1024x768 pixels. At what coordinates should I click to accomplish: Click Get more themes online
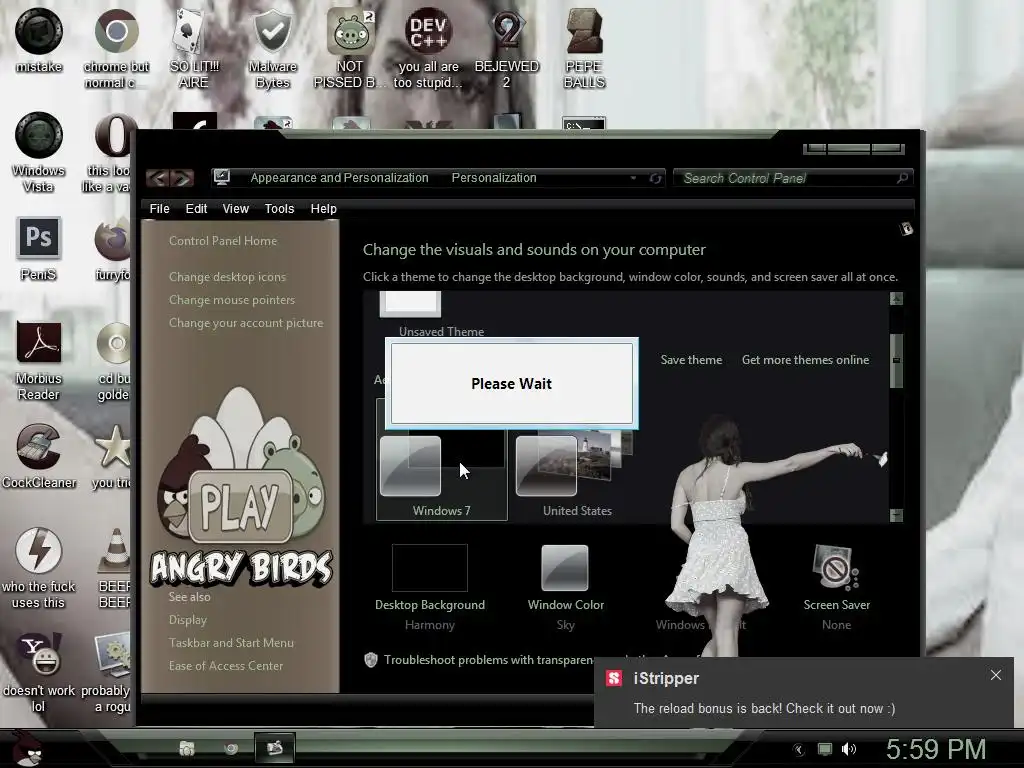click(805, 360)
